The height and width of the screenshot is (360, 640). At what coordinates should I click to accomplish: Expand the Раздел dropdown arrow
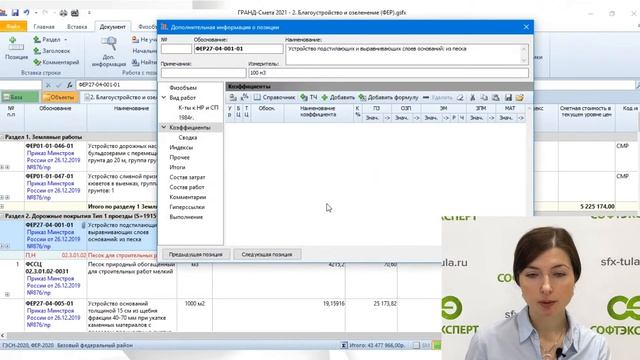pos(65,40)
